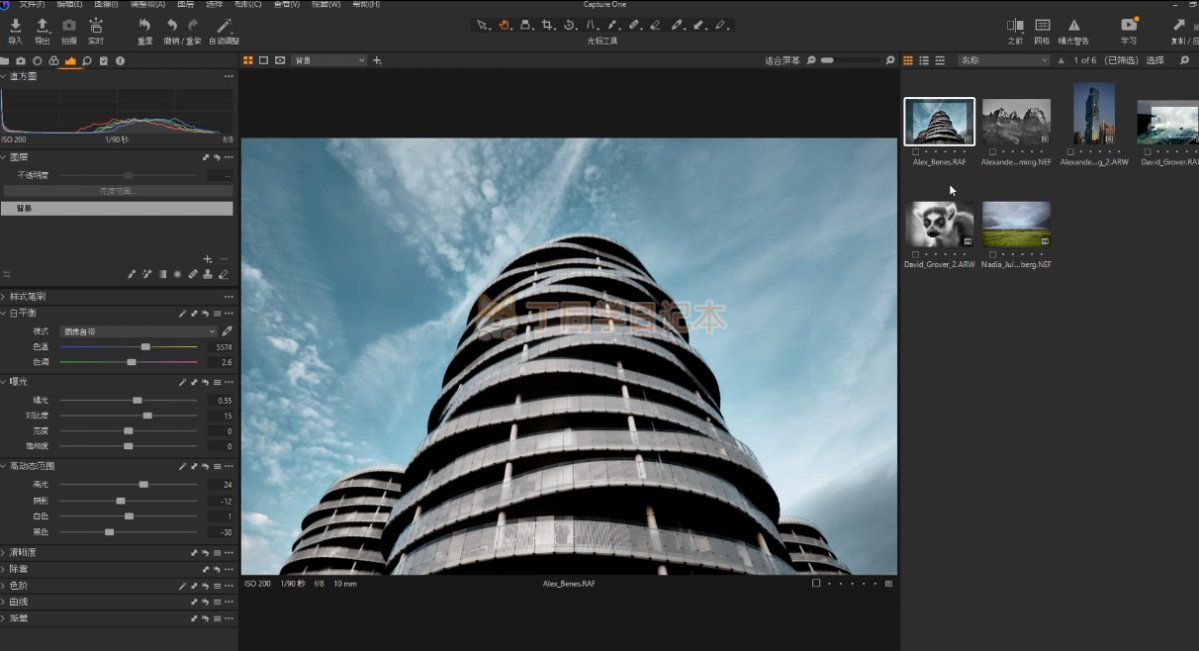The height and width of the screenshot is (651, 1199).
Task: Tick the checkbox under David_Grover_2.ARW thumbnail
Action: pos(917,255)
